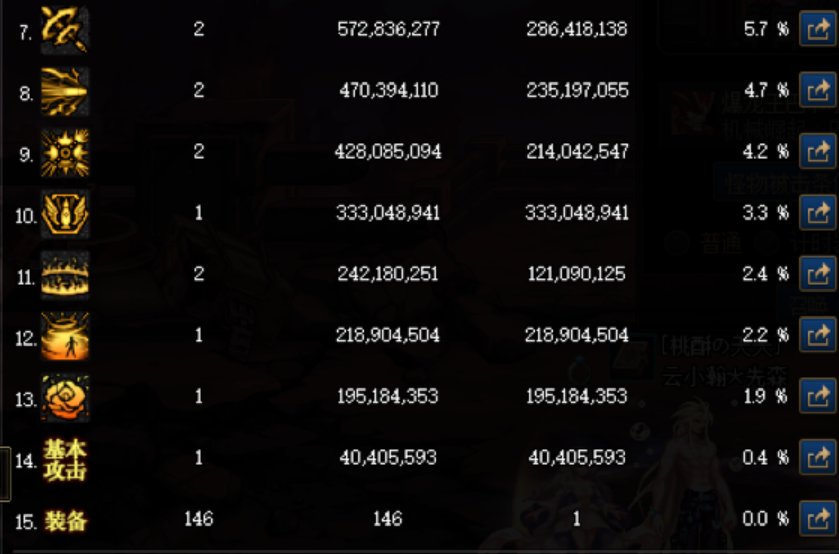This screenshot has width=839, height=554.
Task: Click the share button for basic attack 0.4 %
Action: pos(818,458)
